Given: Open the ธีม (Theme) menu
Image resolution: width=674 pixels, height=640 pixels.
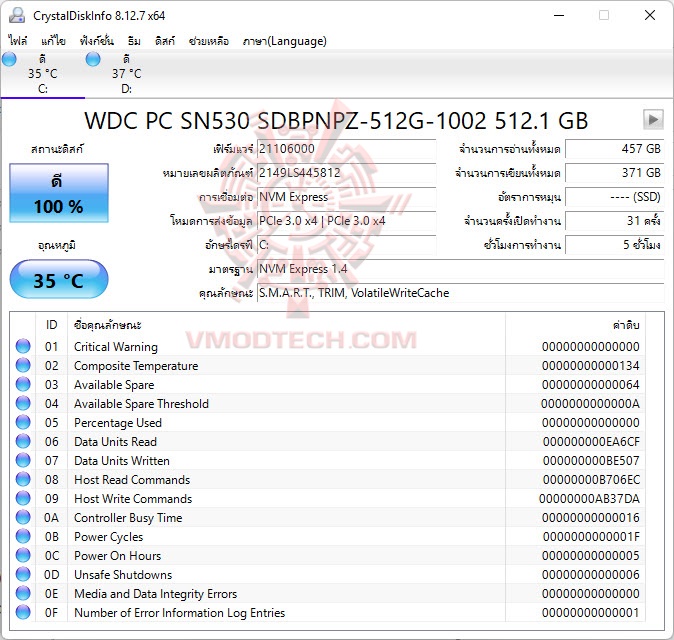Looking at the screenshot, I should pos(134,41).
